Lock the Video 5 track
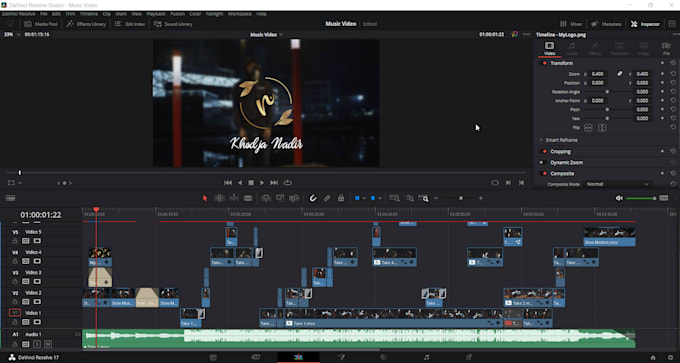 tap(15, 241)
